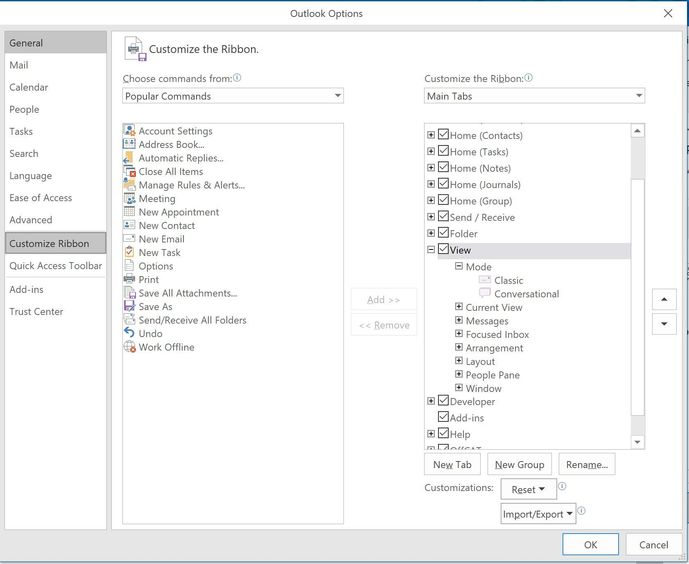
Task: Select the Account Settings command icon
Action: (130, 130)
